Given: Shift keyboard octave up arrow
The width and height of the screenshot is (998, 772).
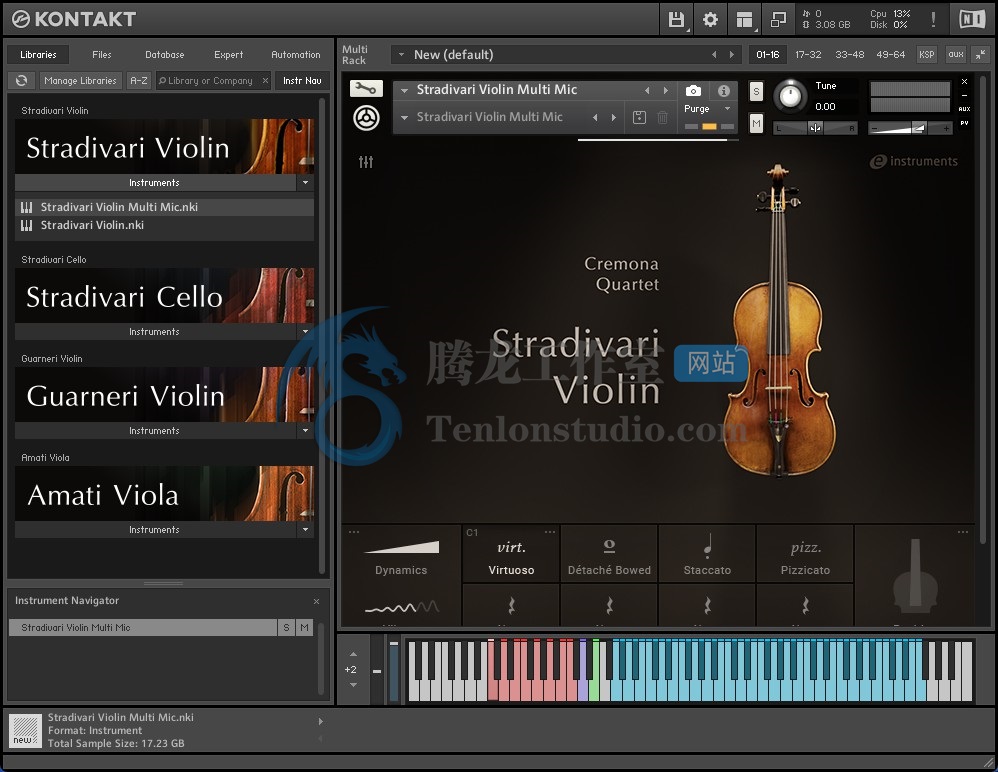Looking at the screenshot, I should (x=353, y=654).
